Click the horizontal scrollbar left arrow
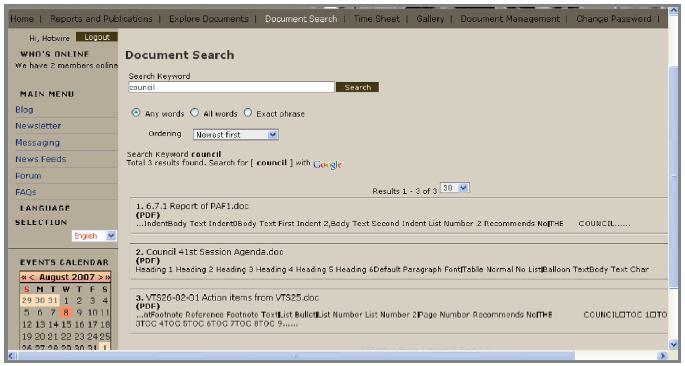 point(12,356)
